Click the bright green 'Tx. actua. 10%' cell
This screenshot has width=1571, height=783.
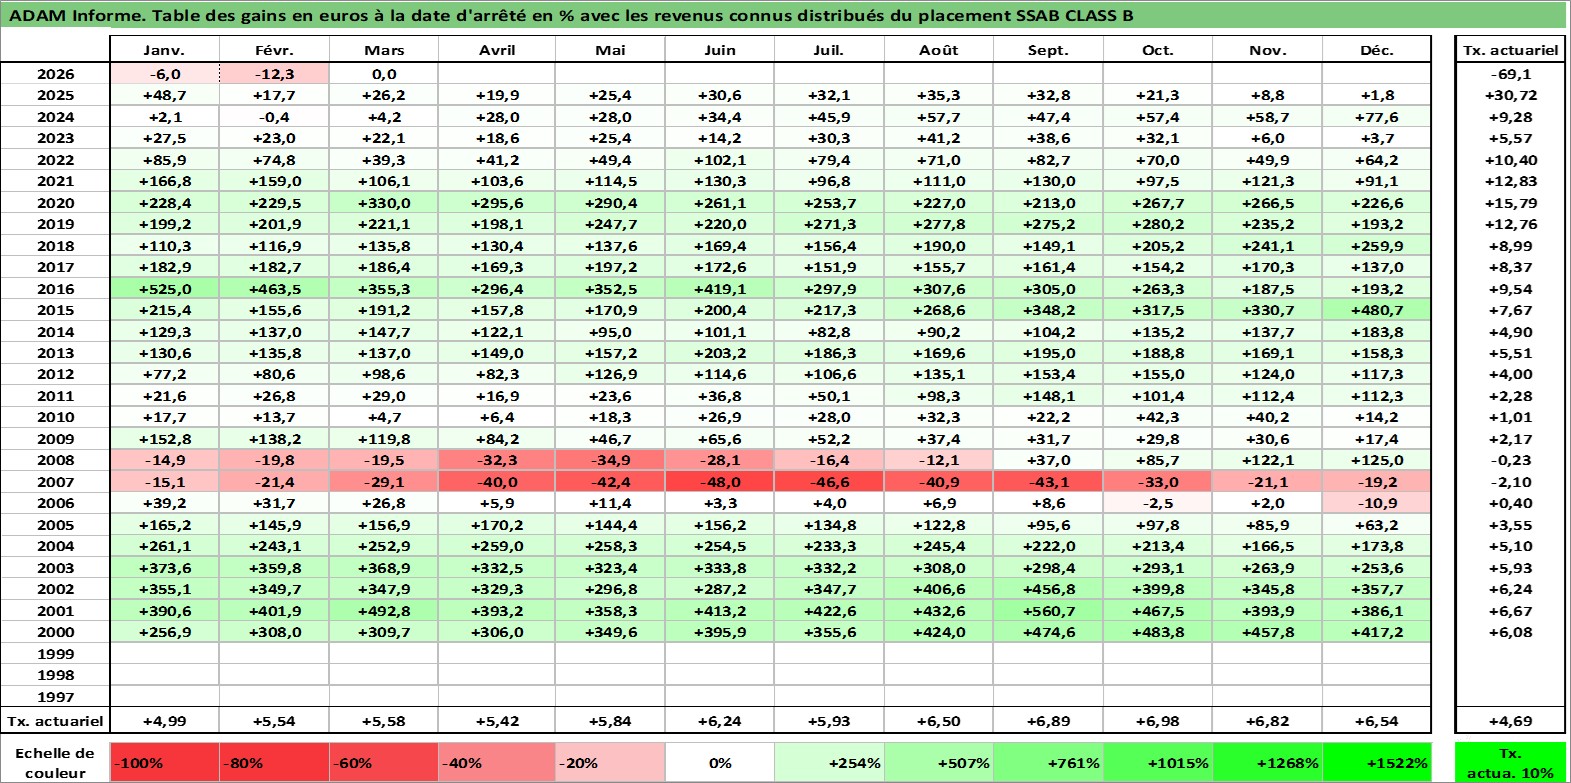pyautogui.click(x=1510, y=762)
